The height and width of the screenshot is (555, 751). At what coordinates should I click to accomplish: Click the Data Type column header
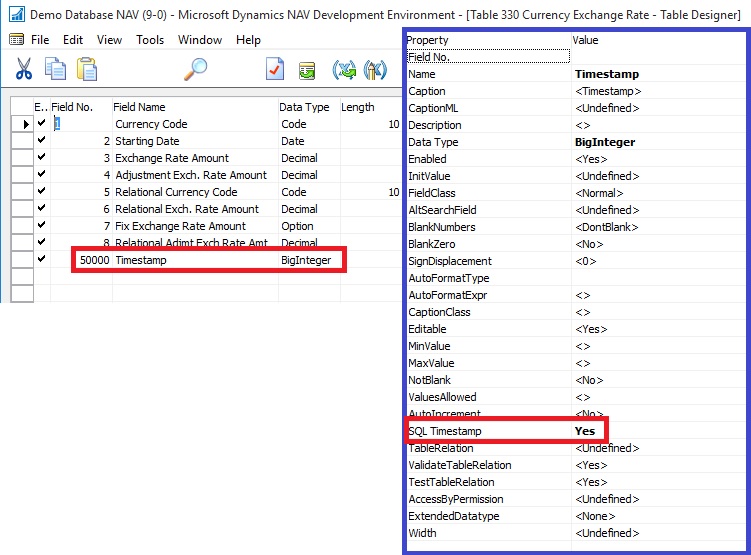coord(307,107)
